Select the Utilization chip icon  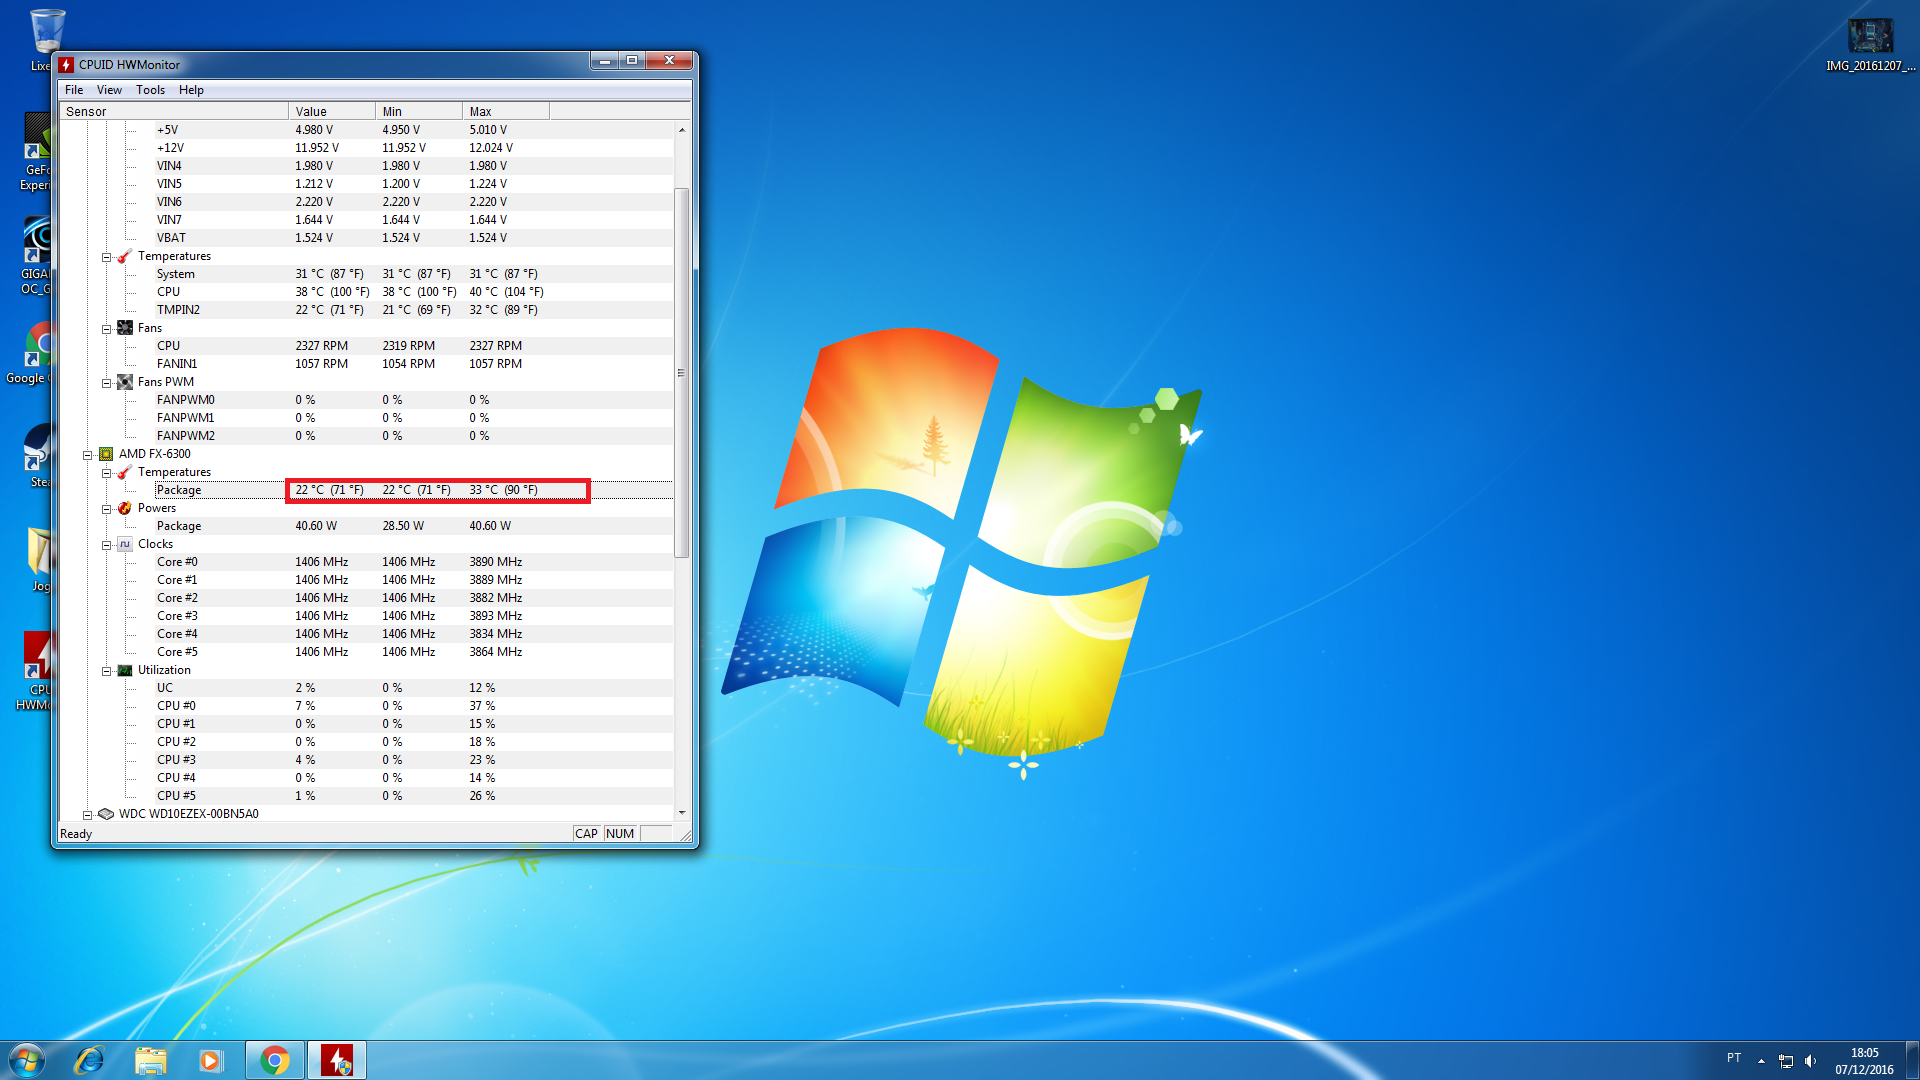point(125,670)
